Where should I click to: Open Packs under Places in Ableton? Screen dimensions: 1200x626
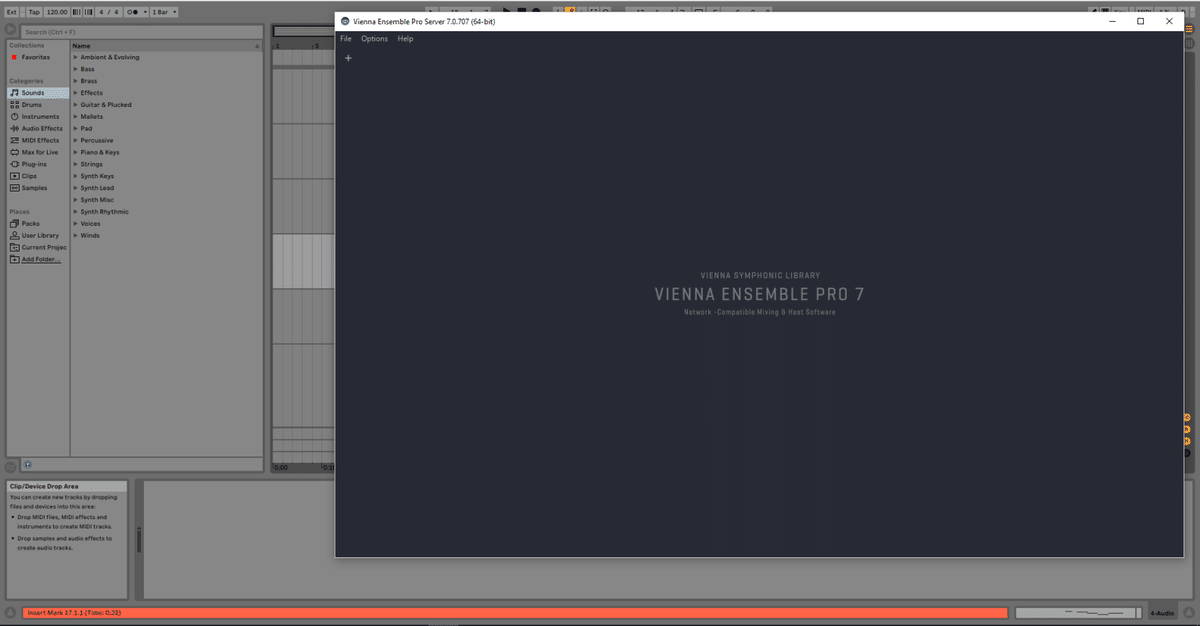[x=39, y=224]
